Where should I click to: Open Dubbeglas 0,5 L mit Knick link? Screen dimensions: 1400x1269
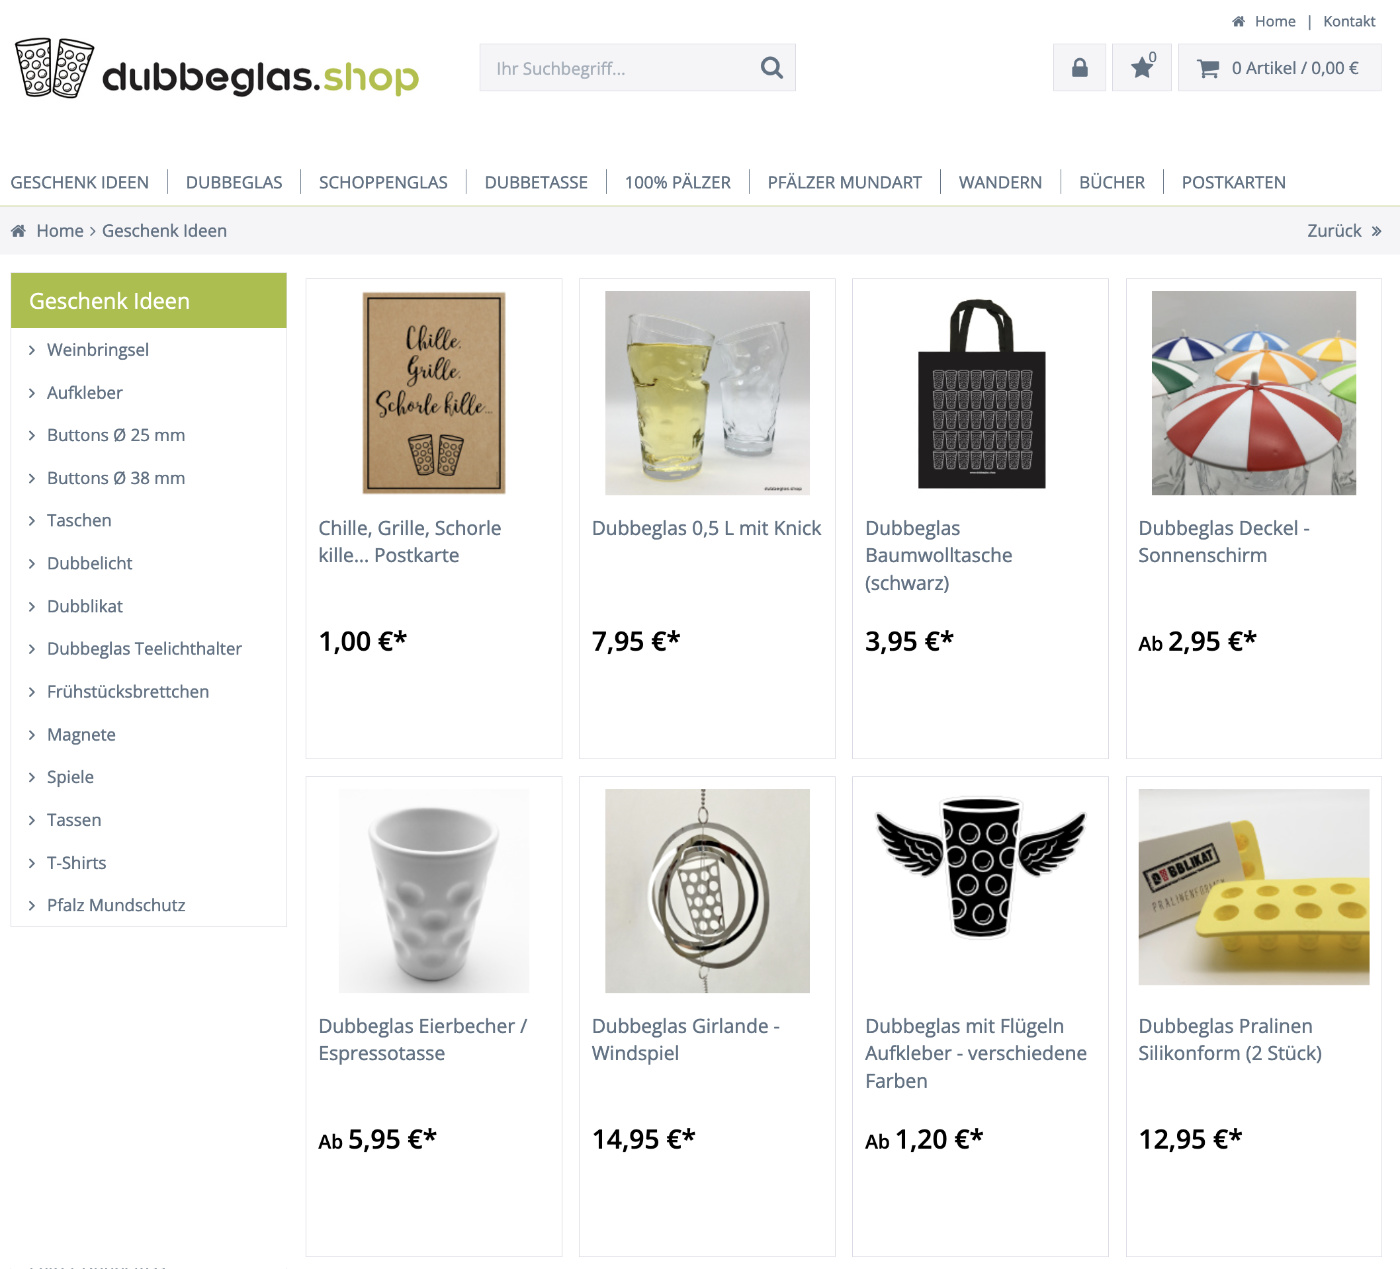tap(706, 528)
